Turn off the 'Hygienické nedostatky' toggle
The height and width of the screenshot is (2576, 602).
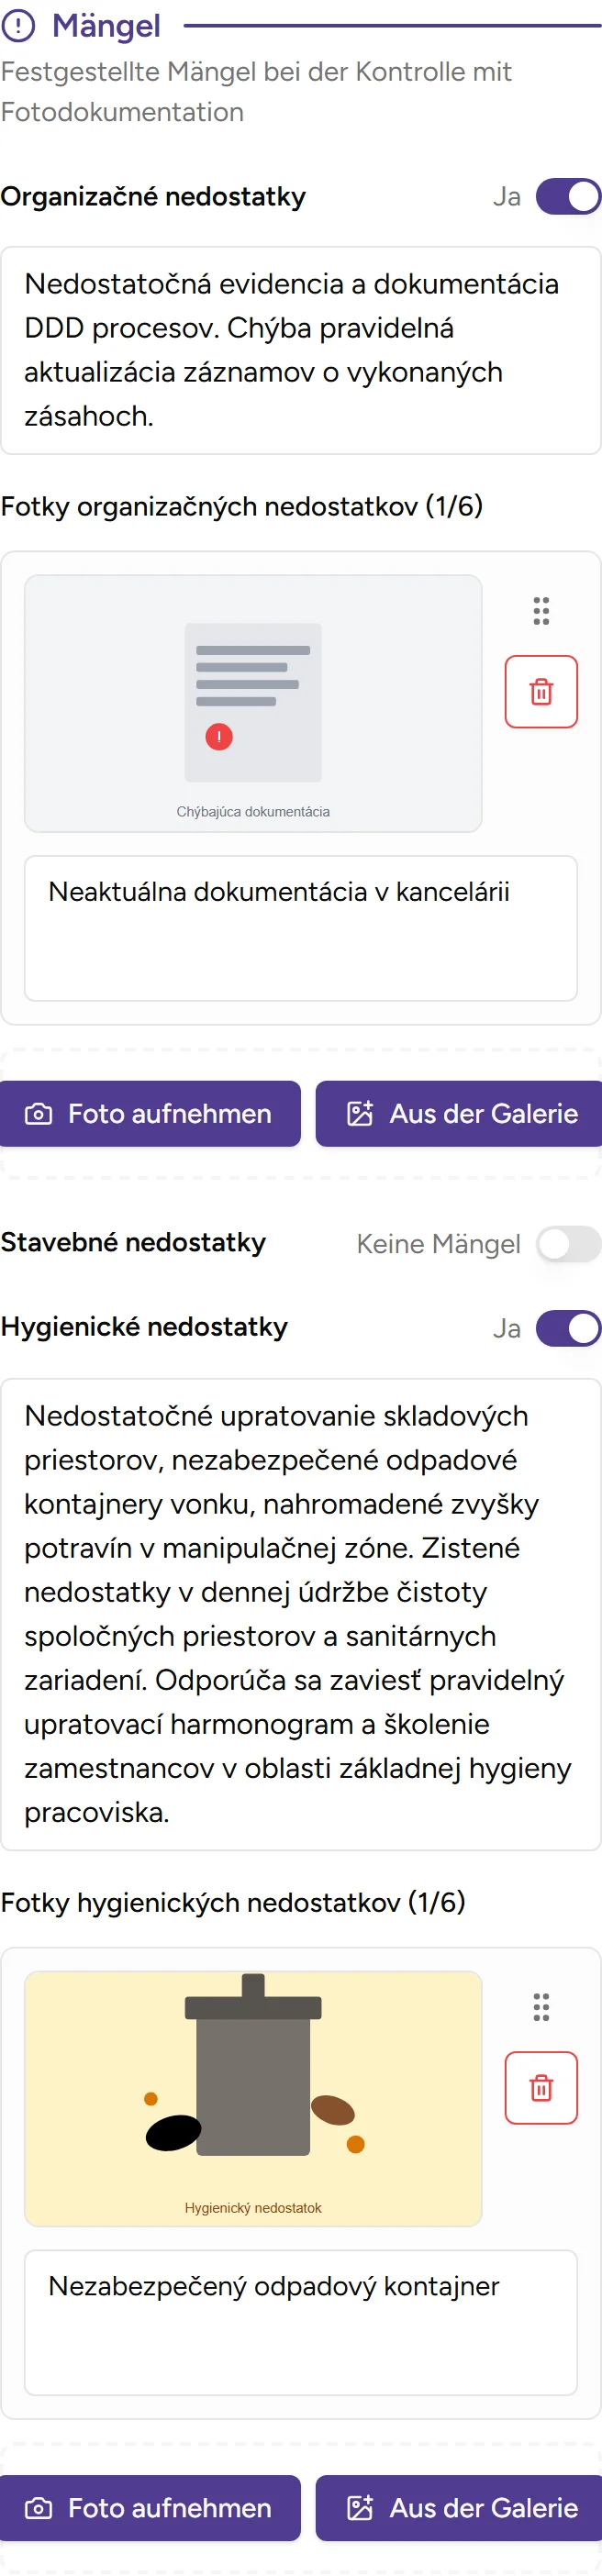[567, 1329]
